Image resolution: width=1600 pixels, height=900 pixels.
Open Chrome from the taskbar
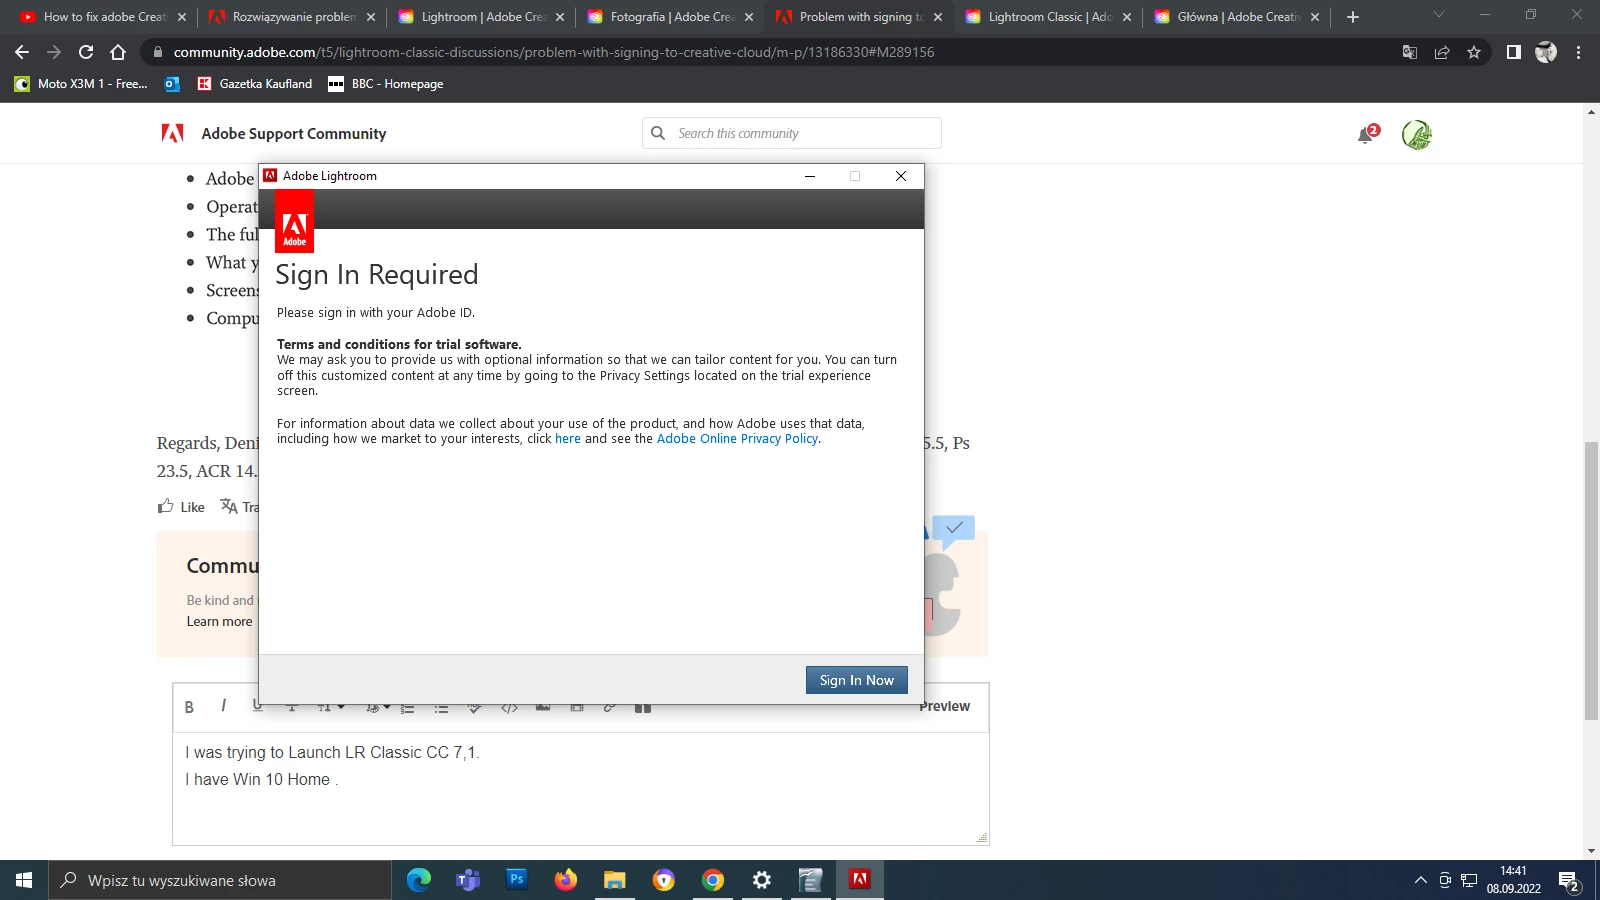[713, 880]
